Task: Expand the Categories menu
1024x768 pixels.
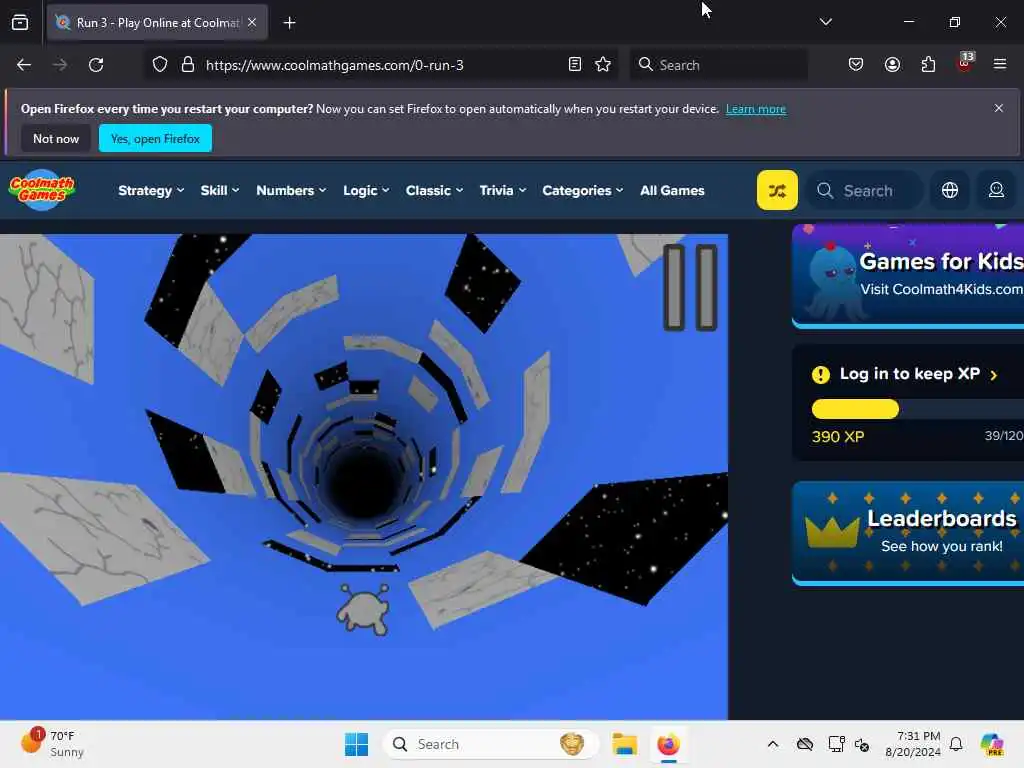Action: tap(583, 191)
